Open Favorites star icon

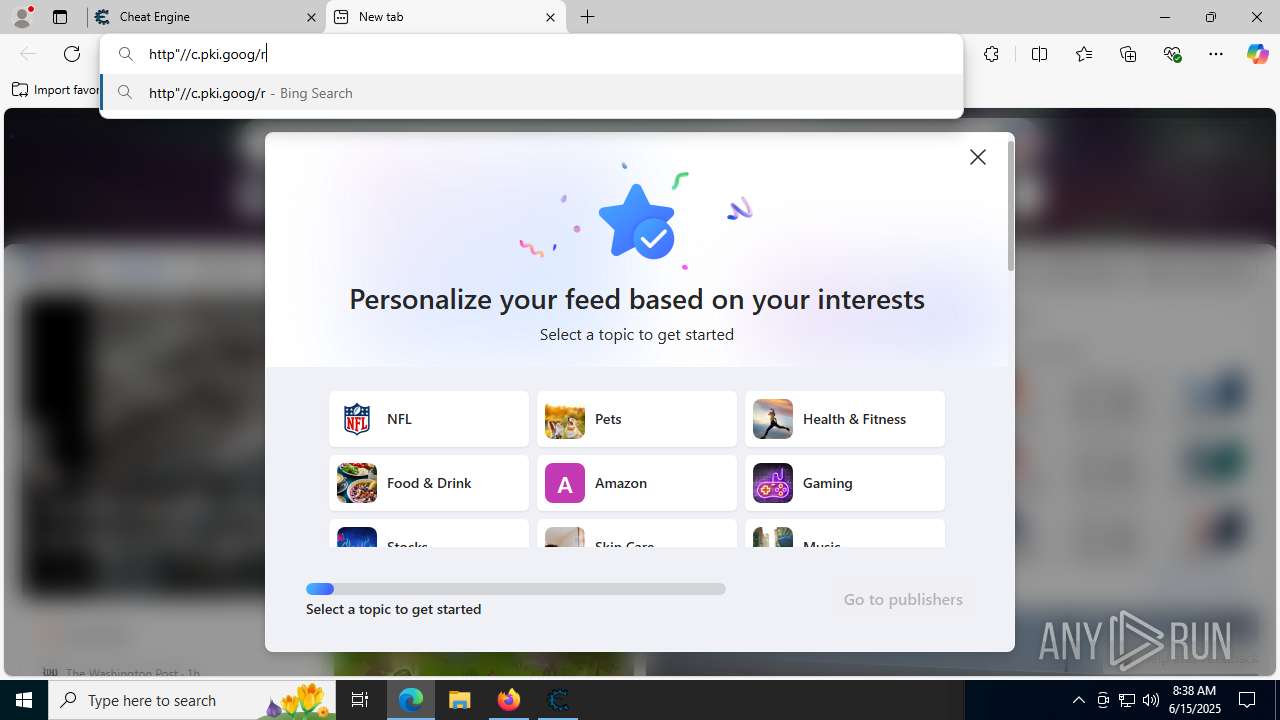point(1084,54)
